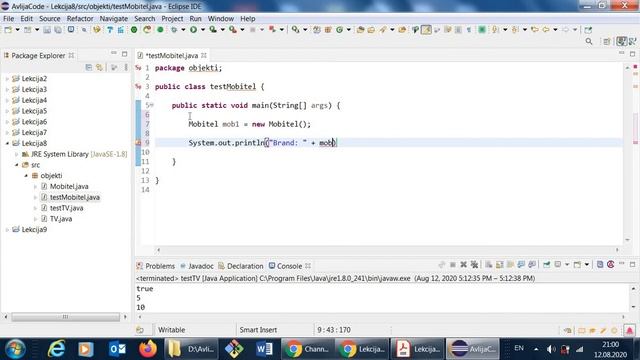Click Collapse All in Package Explorer
640x360 pixels.
[x=89, y=67]
